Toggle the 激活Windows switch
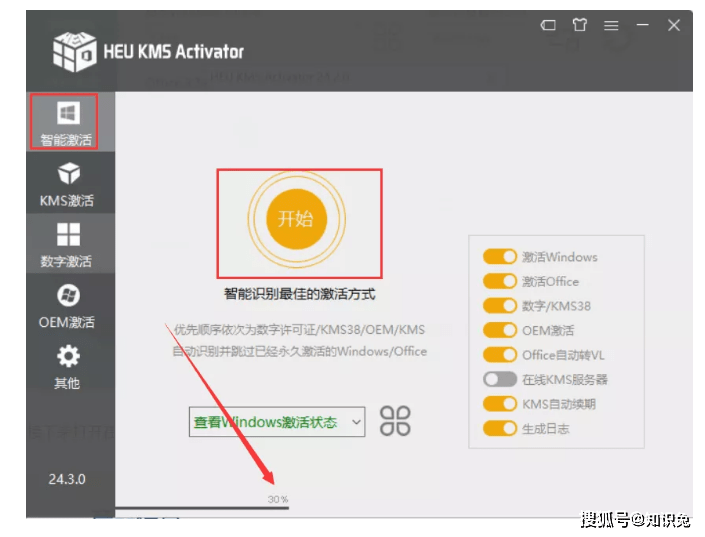This screenshot has height=537, width=705. click(x=500, y=257)
